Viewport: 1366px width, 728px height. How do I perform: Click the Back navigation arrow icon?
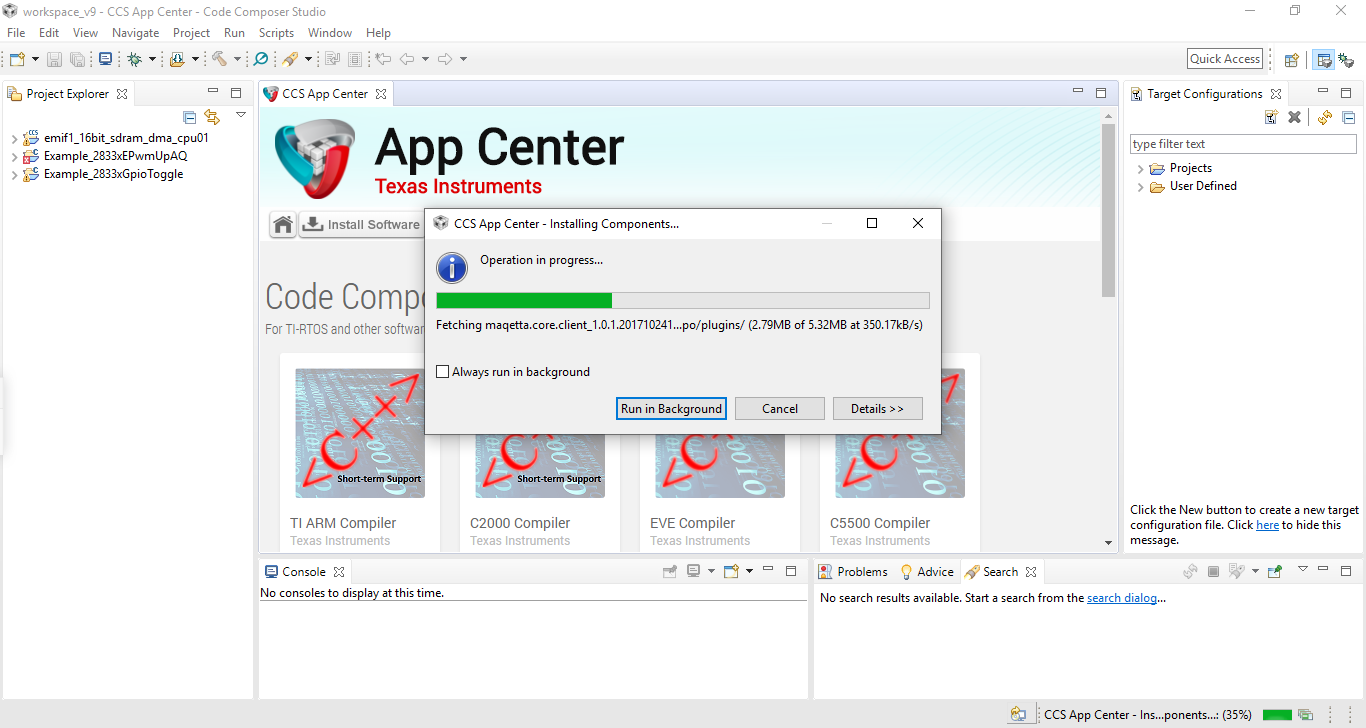tap(407, 59)
